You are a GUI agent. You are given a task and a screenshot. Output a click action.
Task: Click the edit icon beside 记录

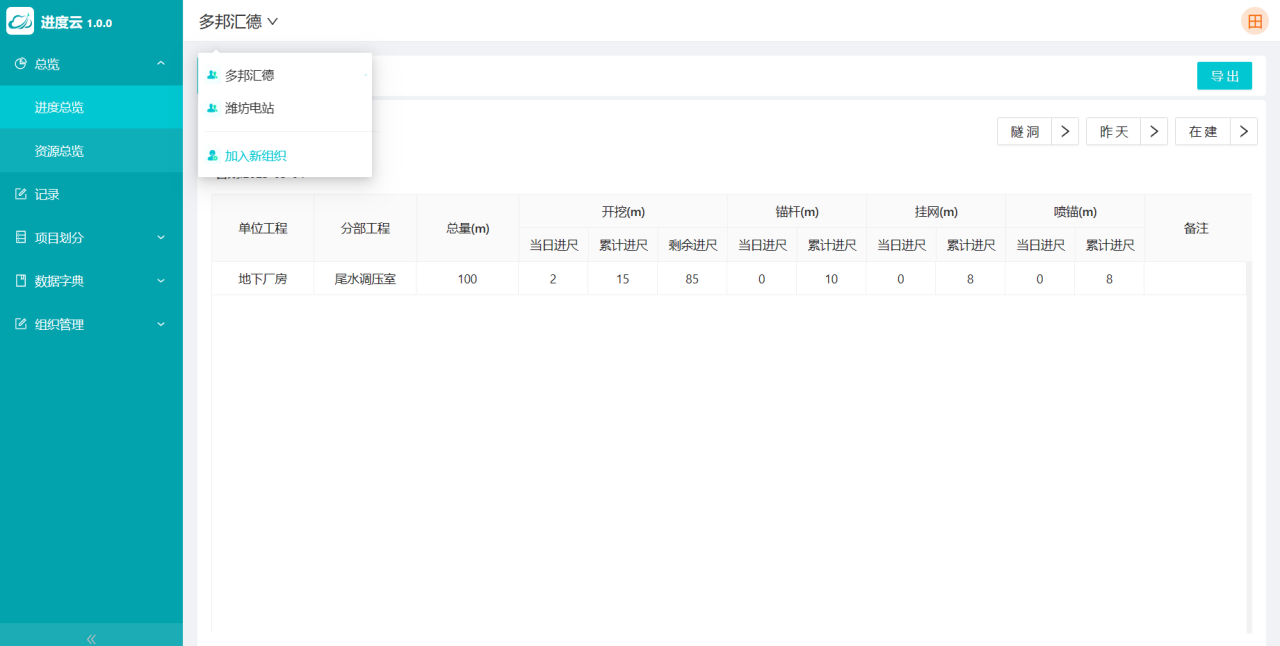[x=20, y=194]
